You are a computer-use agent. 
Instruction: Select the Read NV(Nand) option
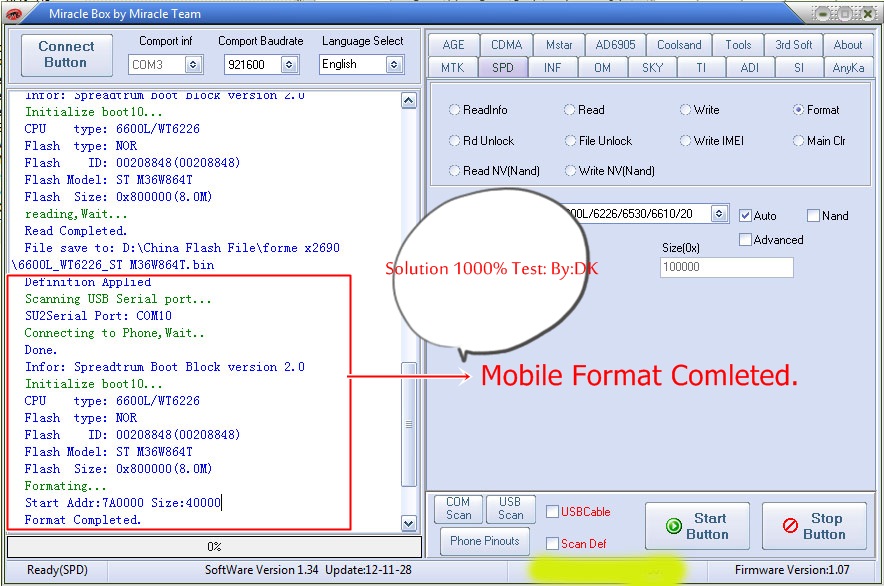click(x=455, y=170)
